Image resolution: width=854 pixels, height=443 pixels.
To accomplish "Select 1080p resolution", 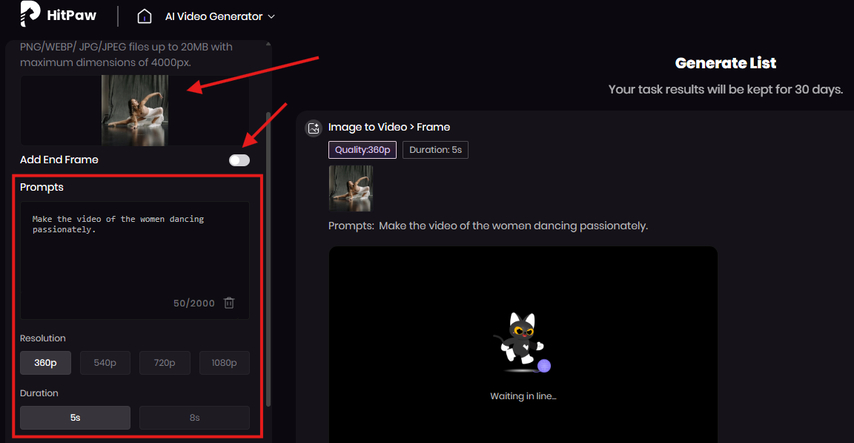I will pyautogui.click(x=224, y=363).
